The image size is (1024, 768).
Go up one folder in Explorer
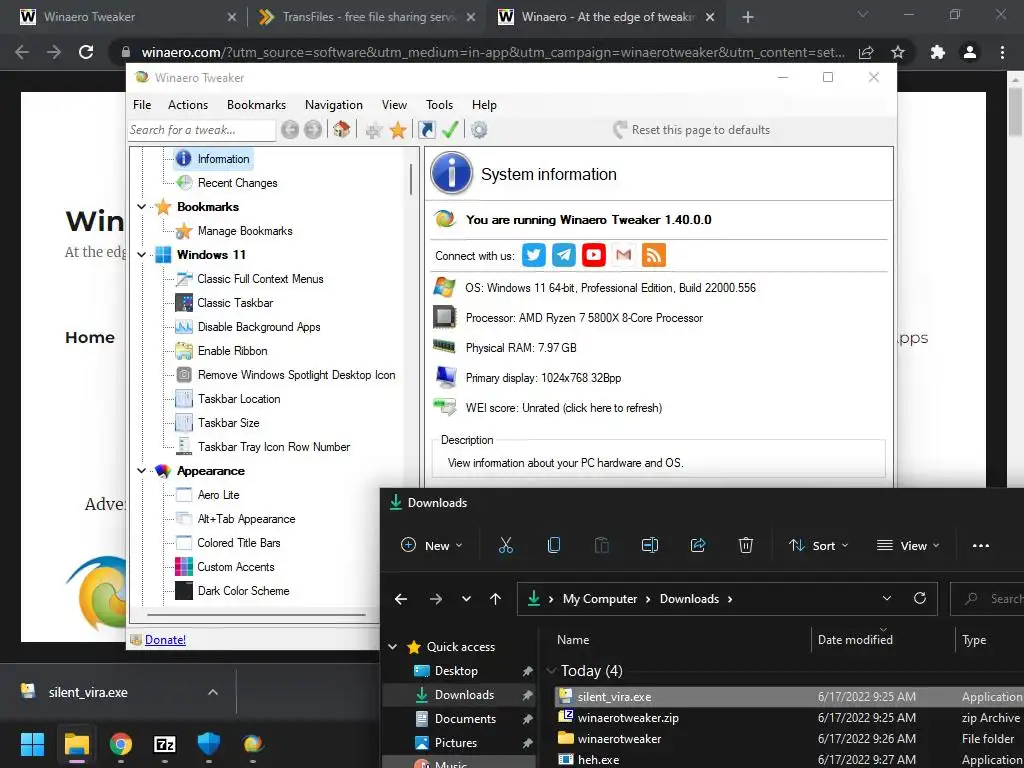coord(496,599)
